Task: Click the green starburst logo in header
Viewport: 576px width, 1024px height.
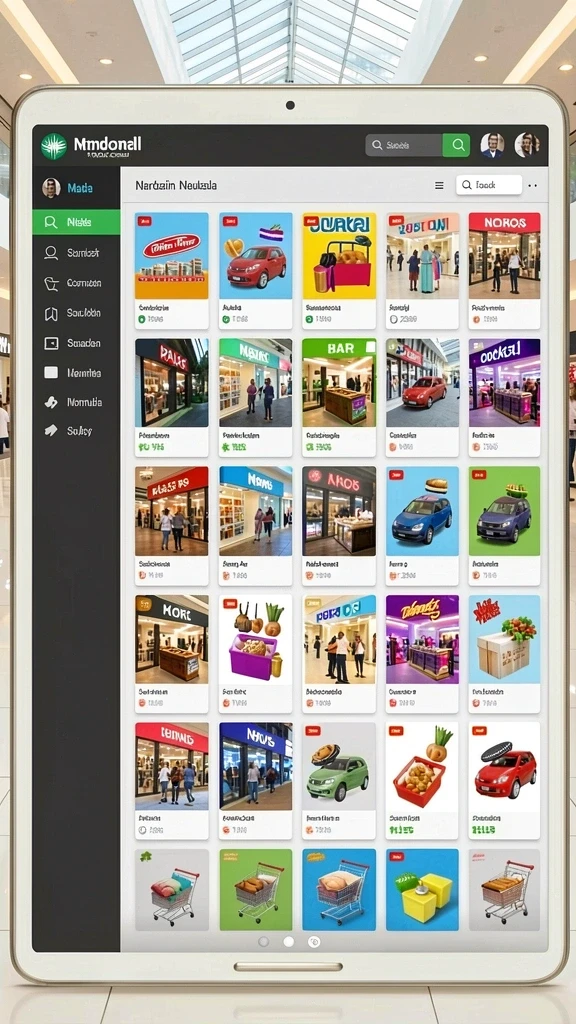Action: [x=54, y=146]
